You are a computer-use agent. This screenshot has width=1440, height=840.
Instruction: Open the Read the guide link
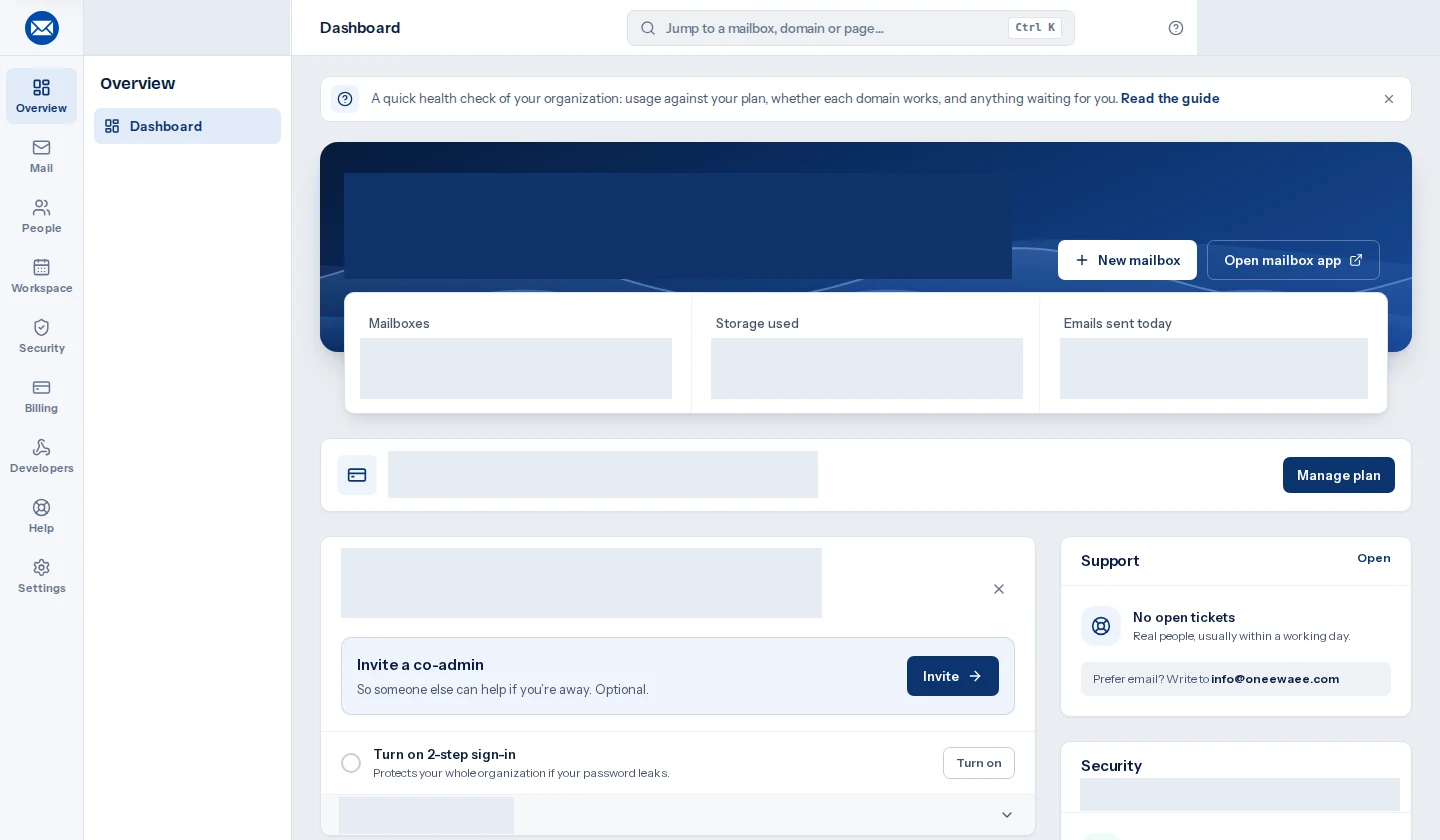pos(1170,98)
